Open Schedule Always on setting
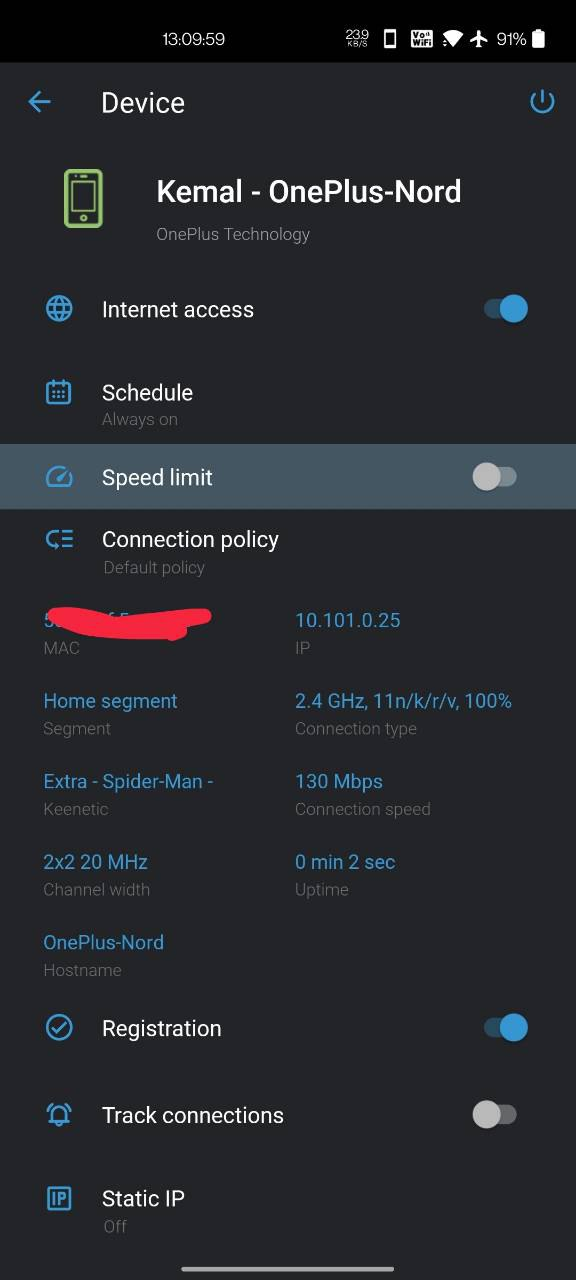Viewport: 576px width, 1280px height. [x=288, y=403]
